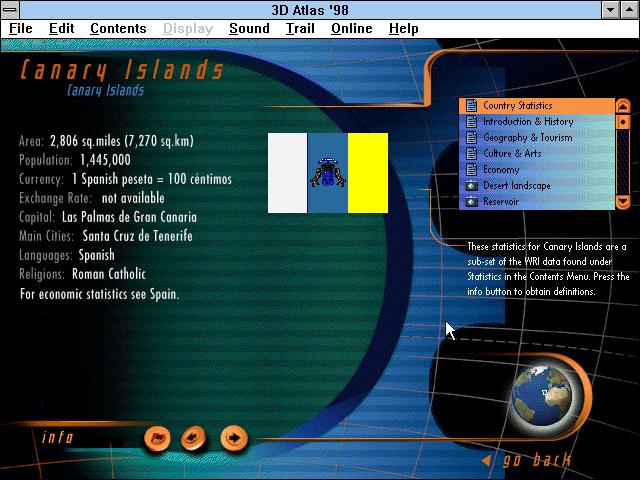The height and width of the screenshot is (480, 640).
Task: Minimize the 3D Atlas '98 window
Action: click(611, 10)
